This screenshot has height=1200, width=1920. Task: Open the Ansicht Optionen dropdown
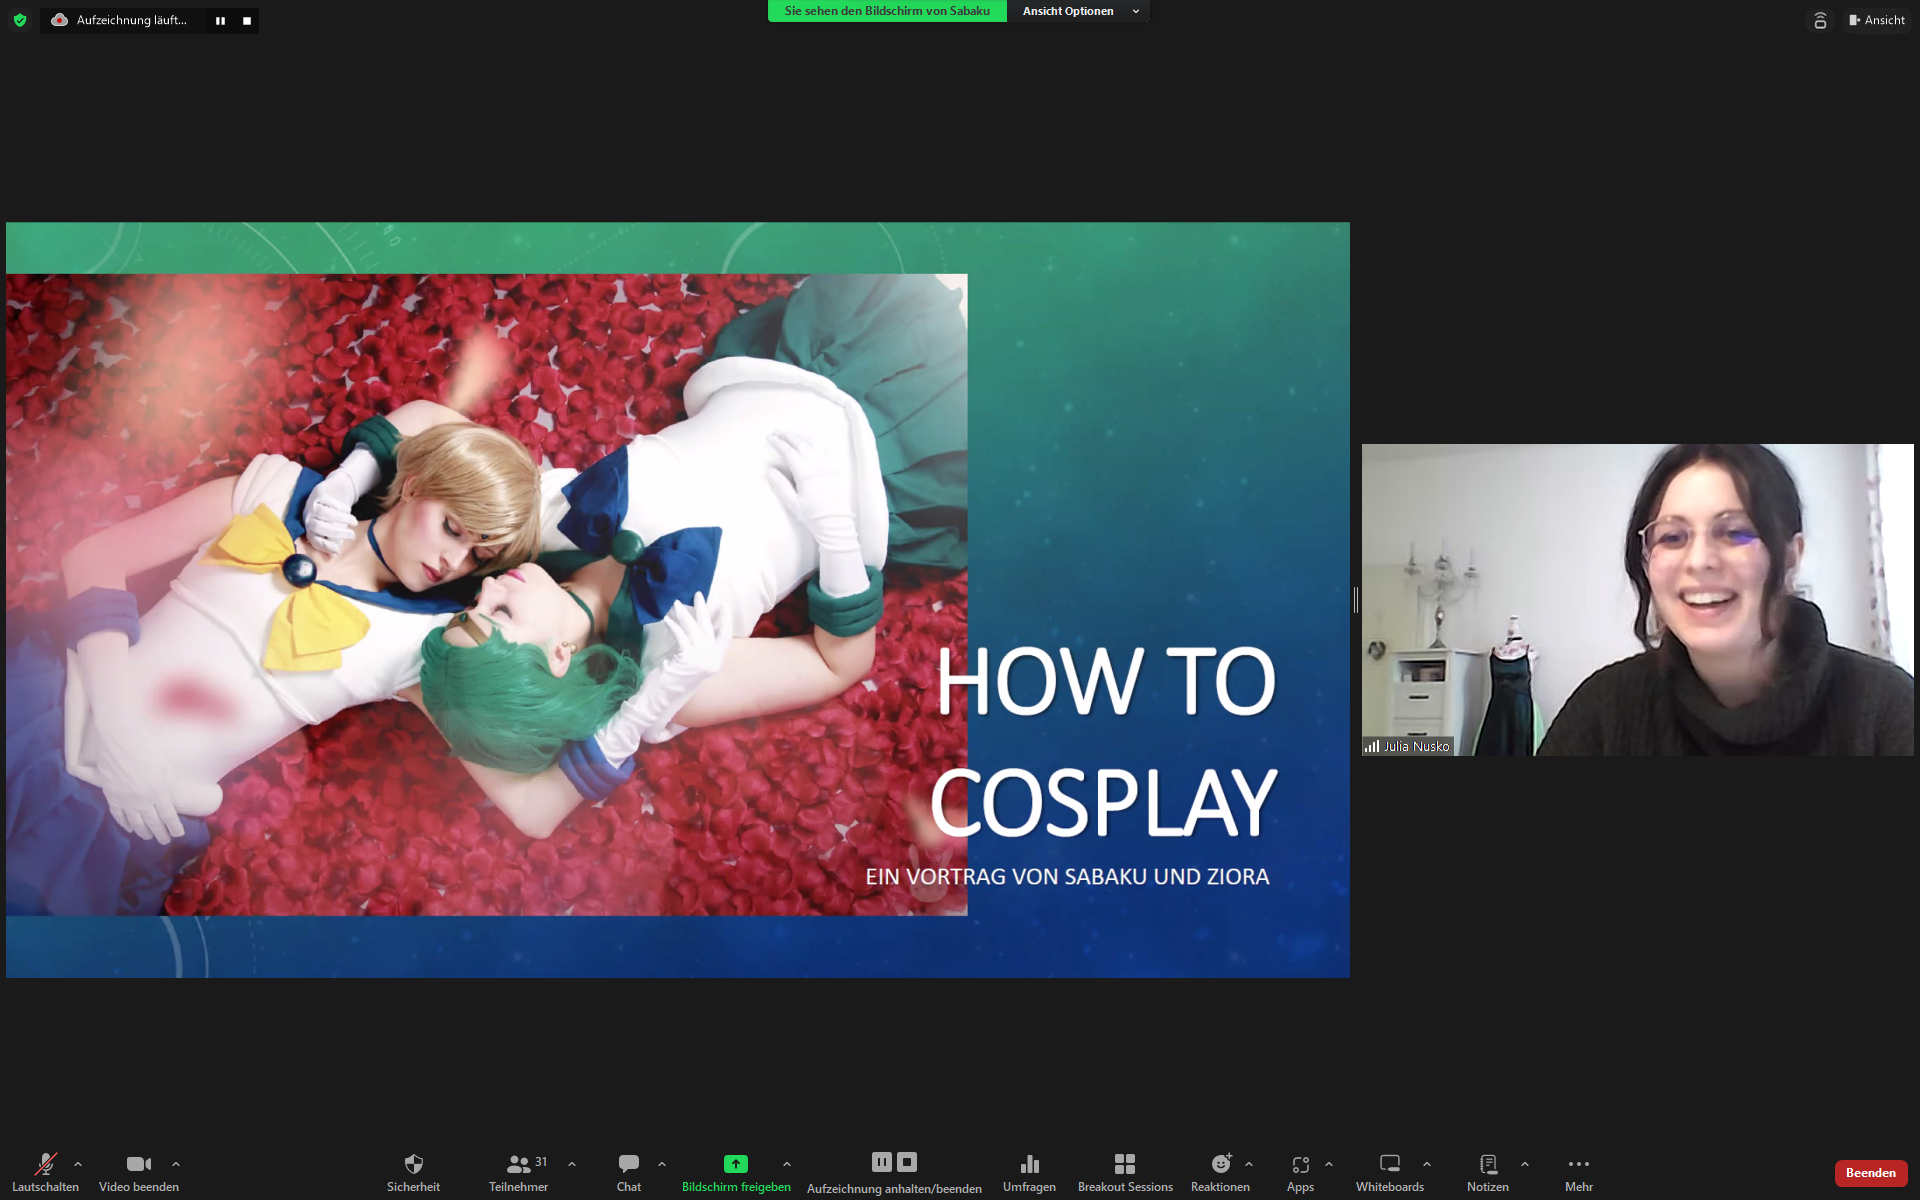pos(1080,11)
